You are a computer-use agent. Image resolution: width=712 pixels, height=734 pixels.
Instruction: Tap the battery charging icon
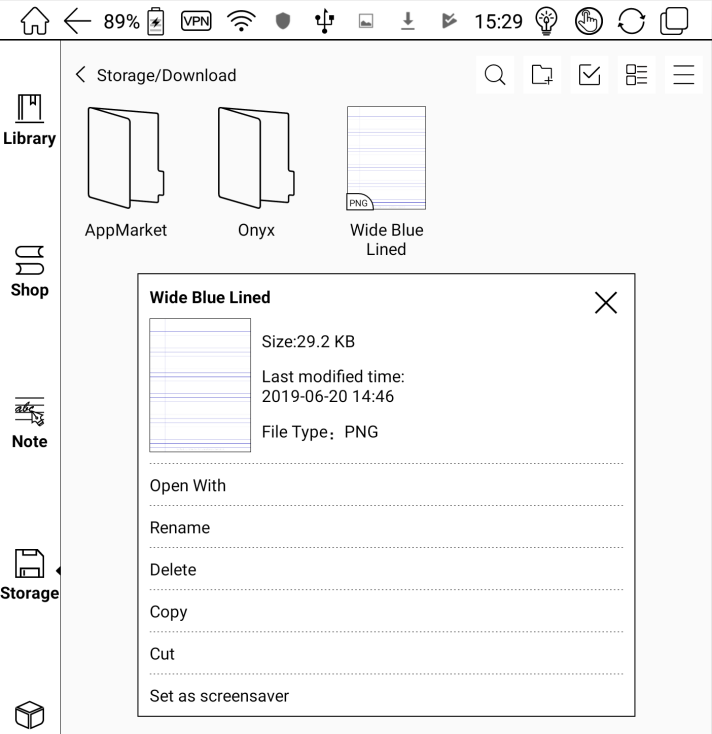[155, 21]
